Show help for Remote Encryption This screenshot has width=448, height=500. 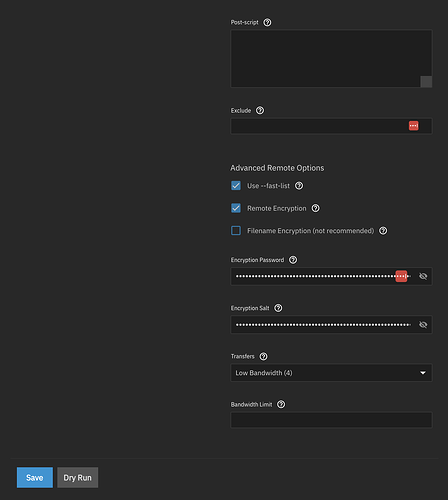[315, 208]
